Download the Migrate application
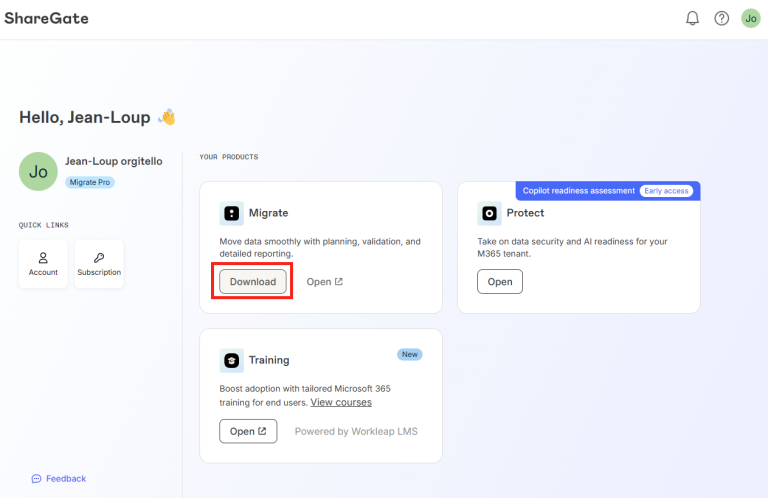Viewport: 768px width, 498px height. (x=253, y=282)
